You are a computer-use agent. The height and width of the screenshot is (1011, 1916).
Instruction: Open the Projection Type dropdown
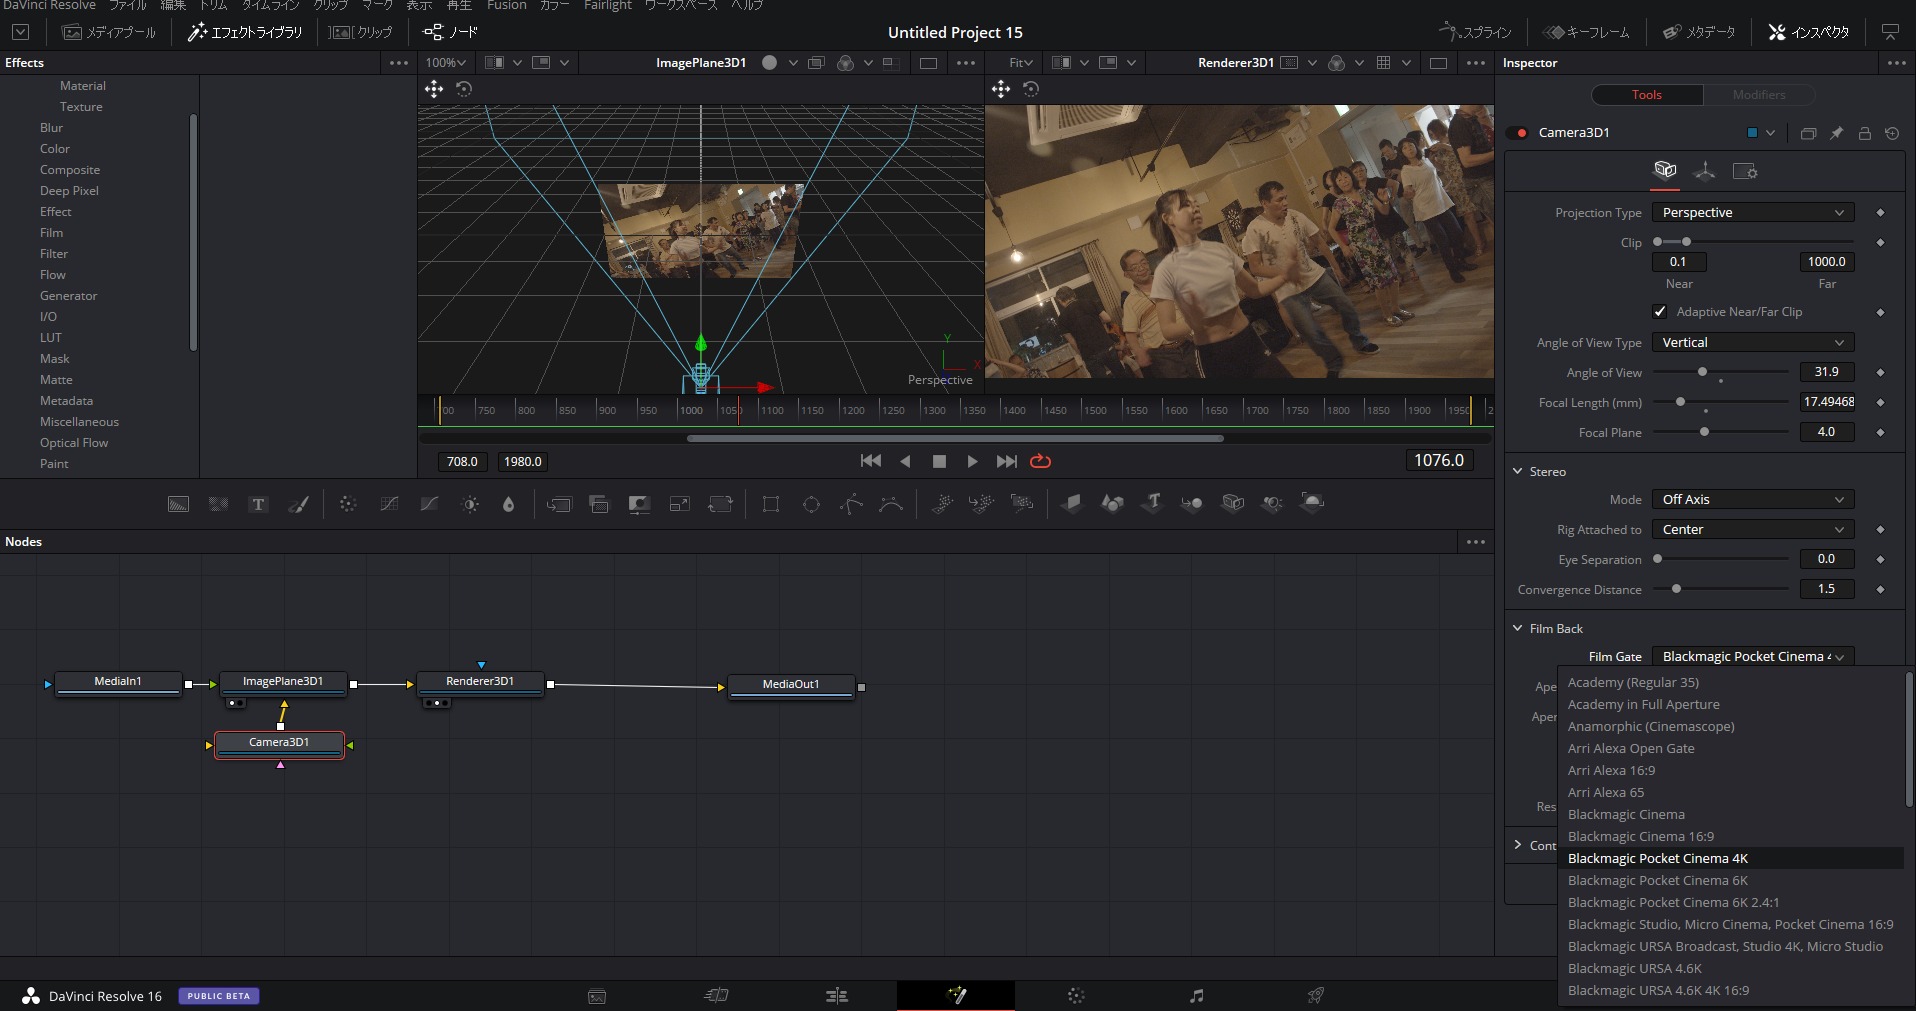[1752, 212]
